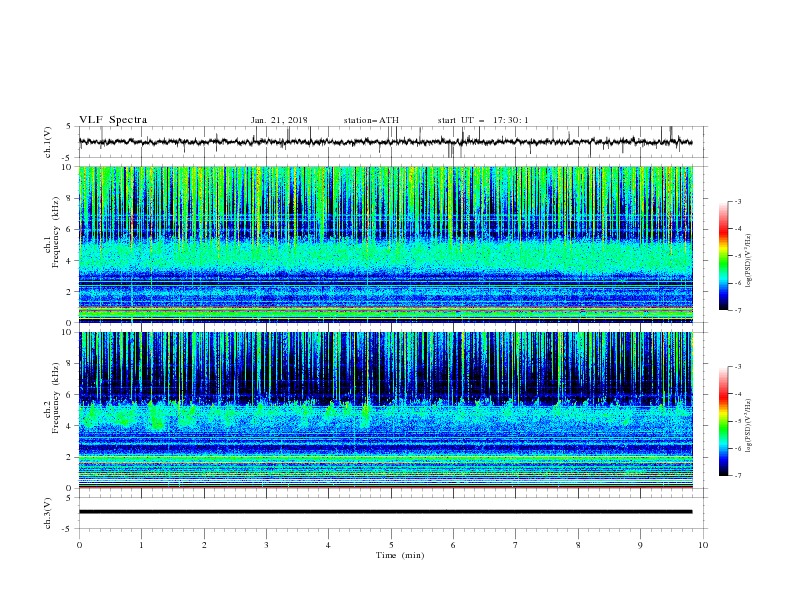Click time tick label '3' on x-axis
The height and width of the screenshot is (612, 792).
pos(266,545)
